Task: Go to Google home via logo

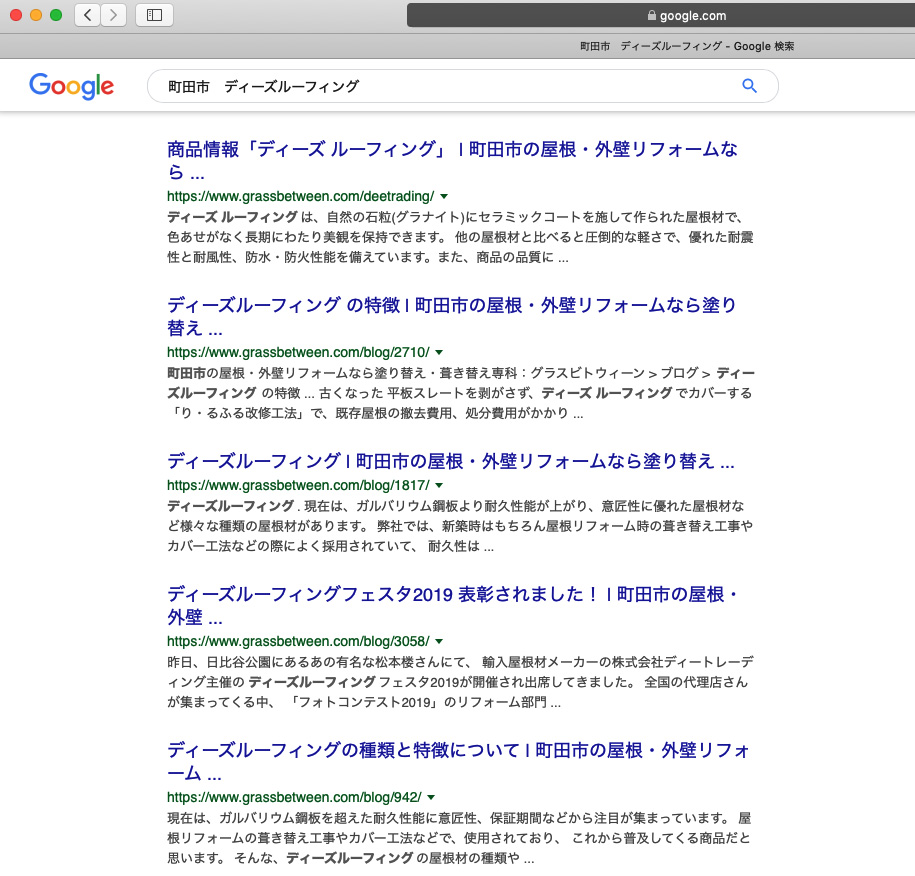Action: 72,86
